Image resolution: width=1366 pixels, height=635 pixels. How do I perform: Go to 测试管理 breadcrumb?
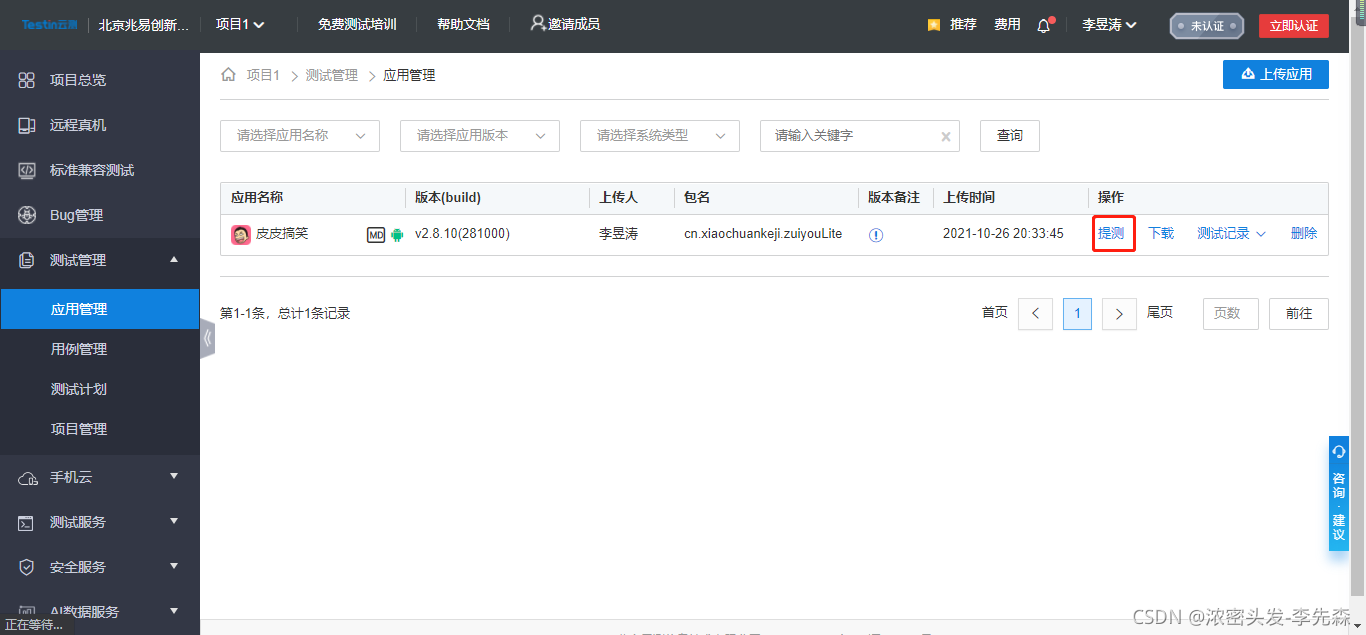tap(332, 75)
